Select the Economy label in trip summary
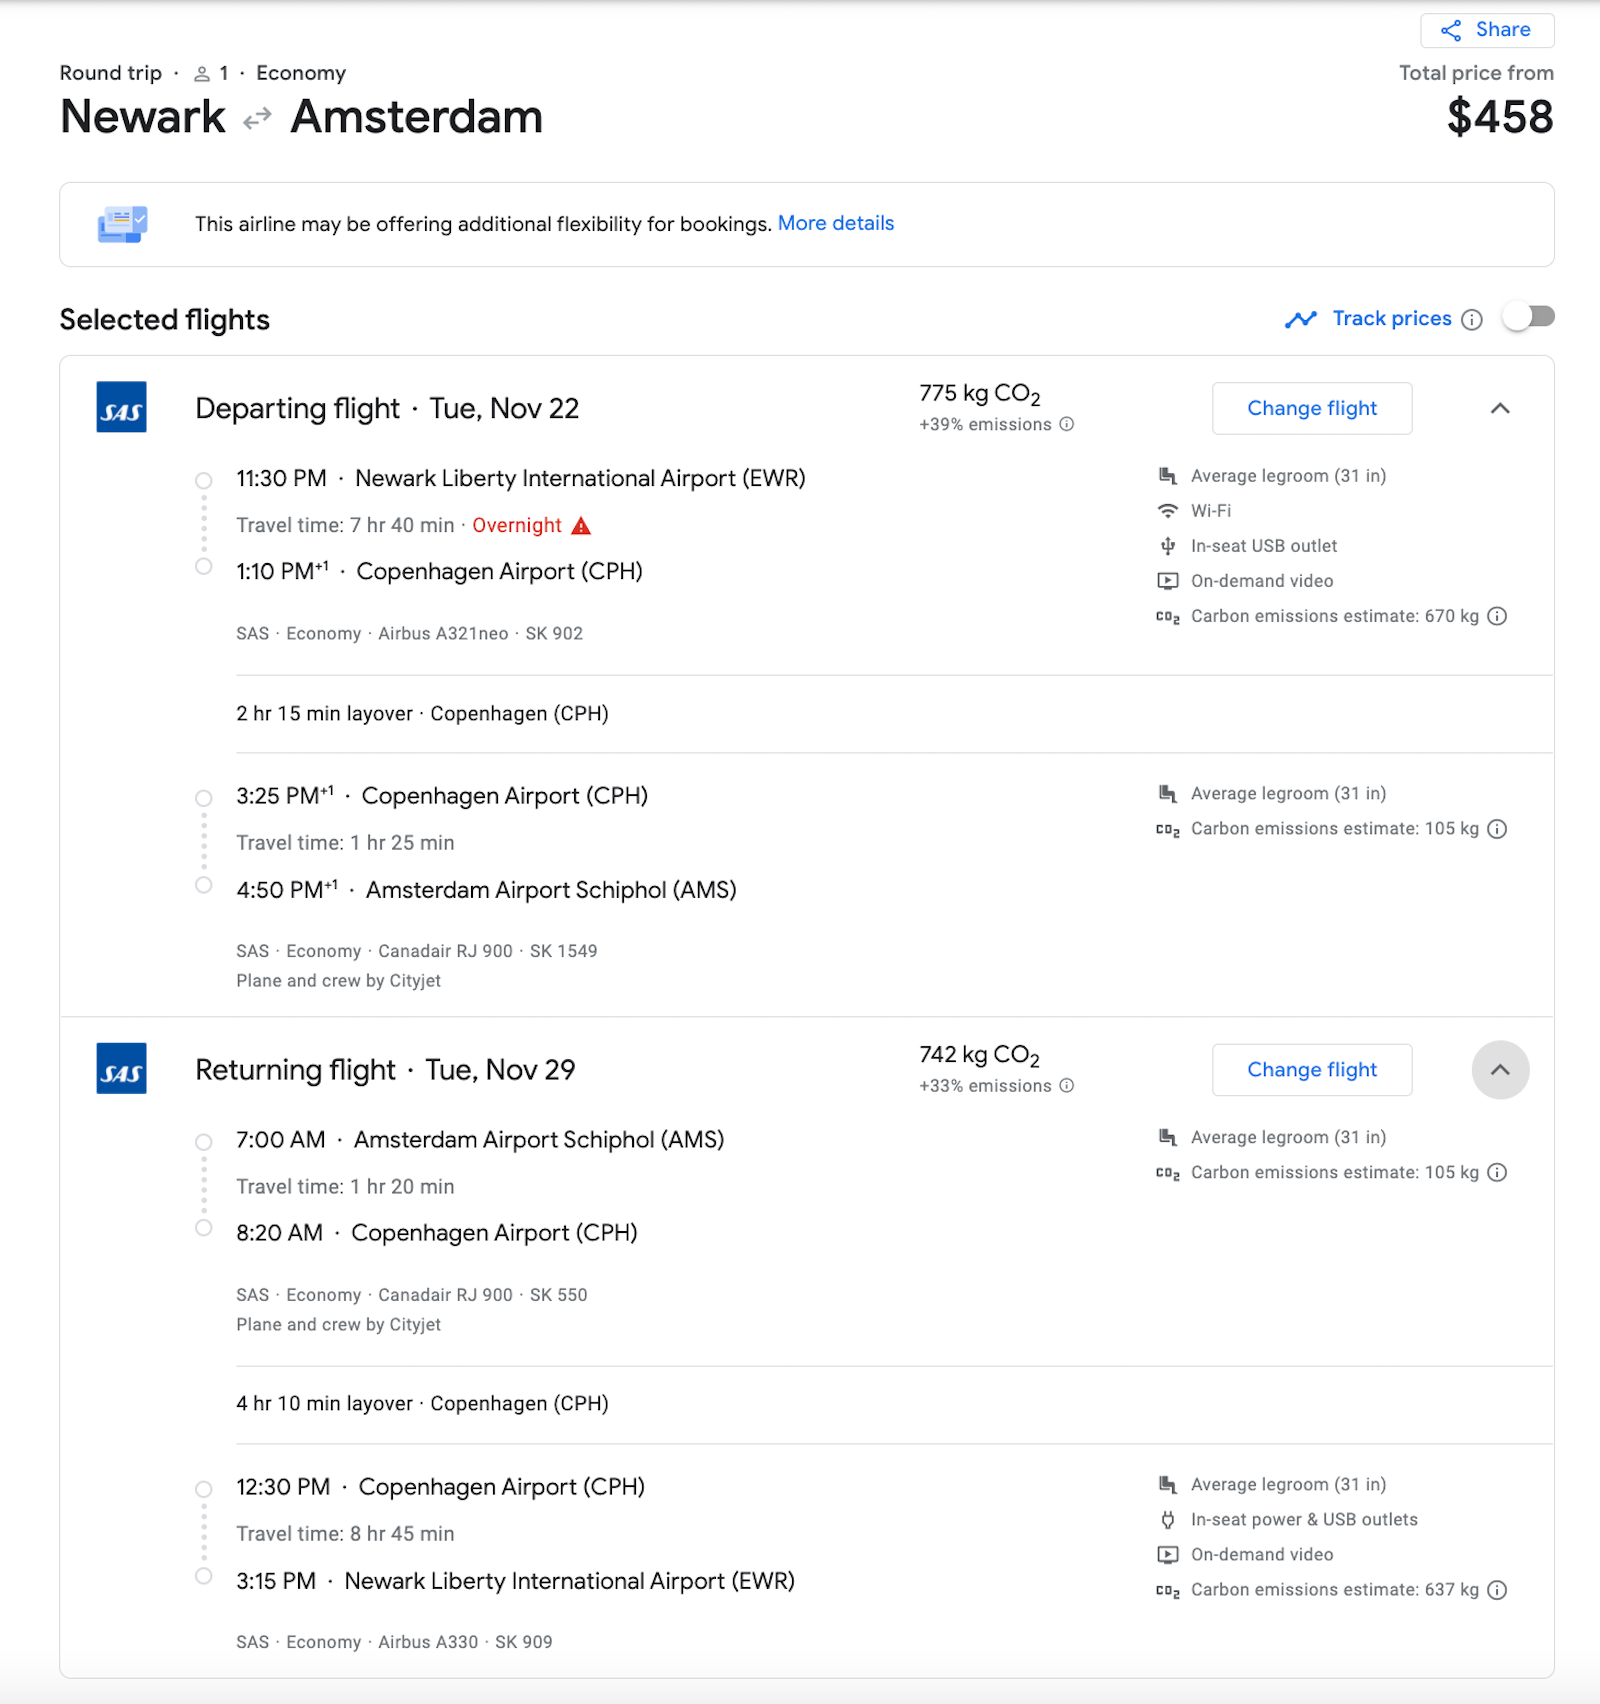The width and height of the screenshot is (1600, 1704). point(300,72)
